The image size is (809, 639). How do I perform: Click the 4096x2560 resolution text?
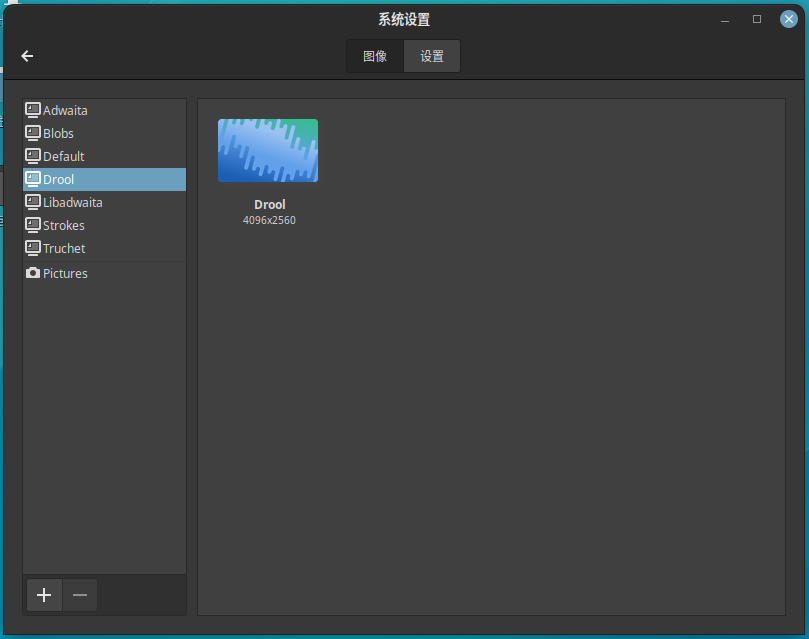269,220
